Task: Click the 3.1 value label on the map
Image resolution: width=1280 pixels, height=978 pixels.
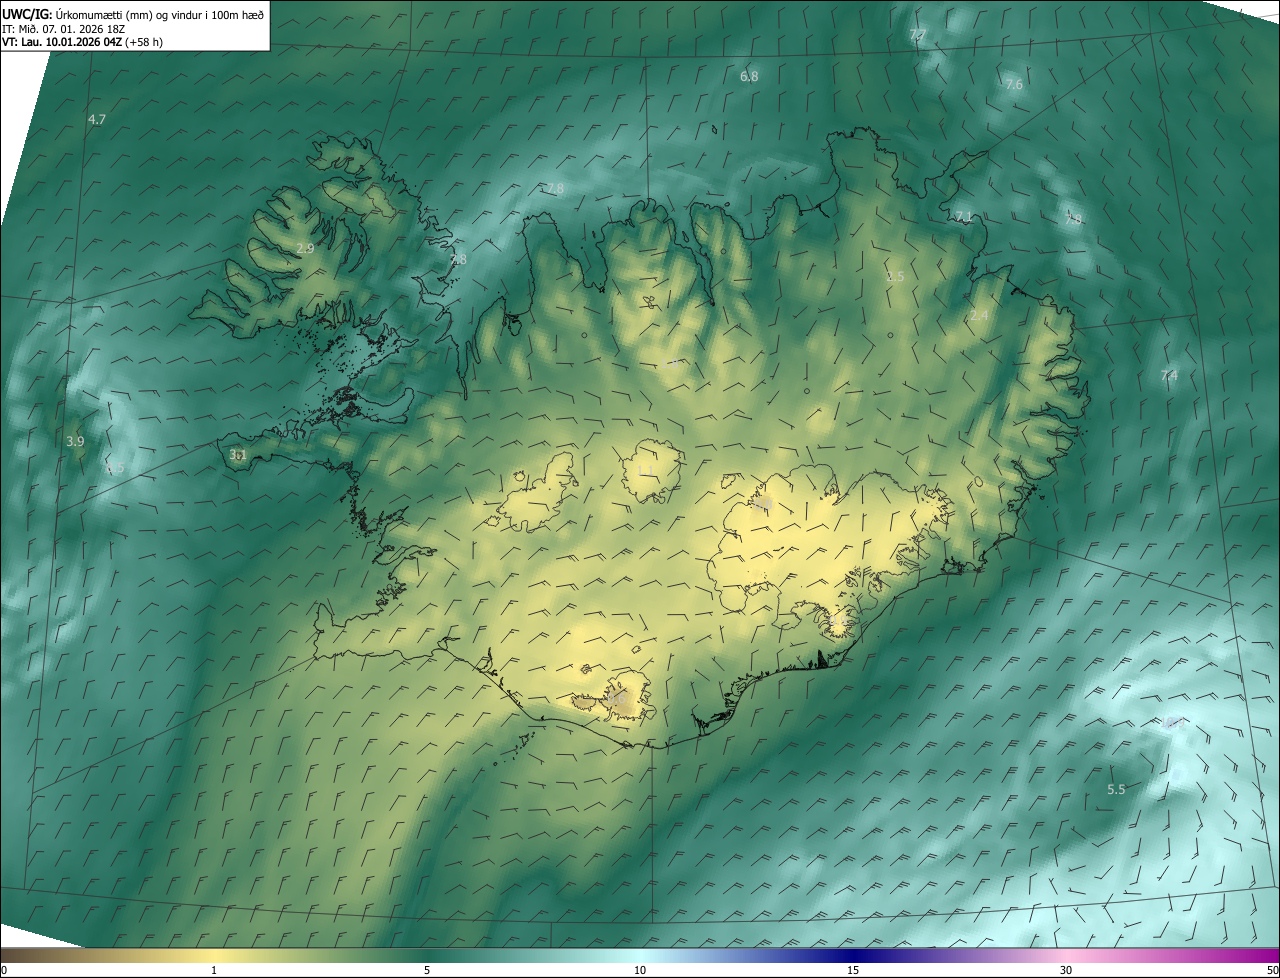Action: (238, 455)
